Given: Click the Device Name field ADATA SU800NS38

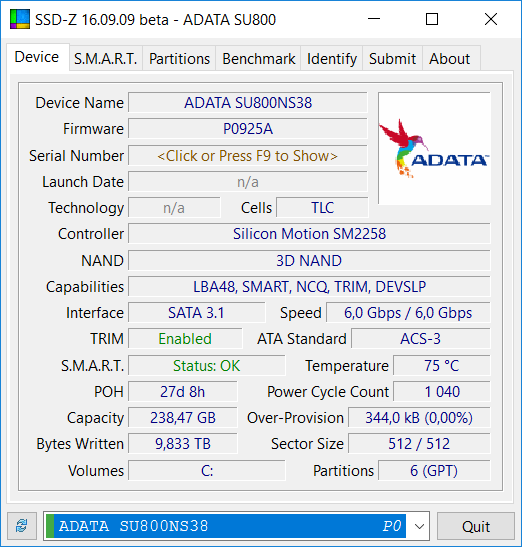Looking at the screenshot, I should point(248,103).
